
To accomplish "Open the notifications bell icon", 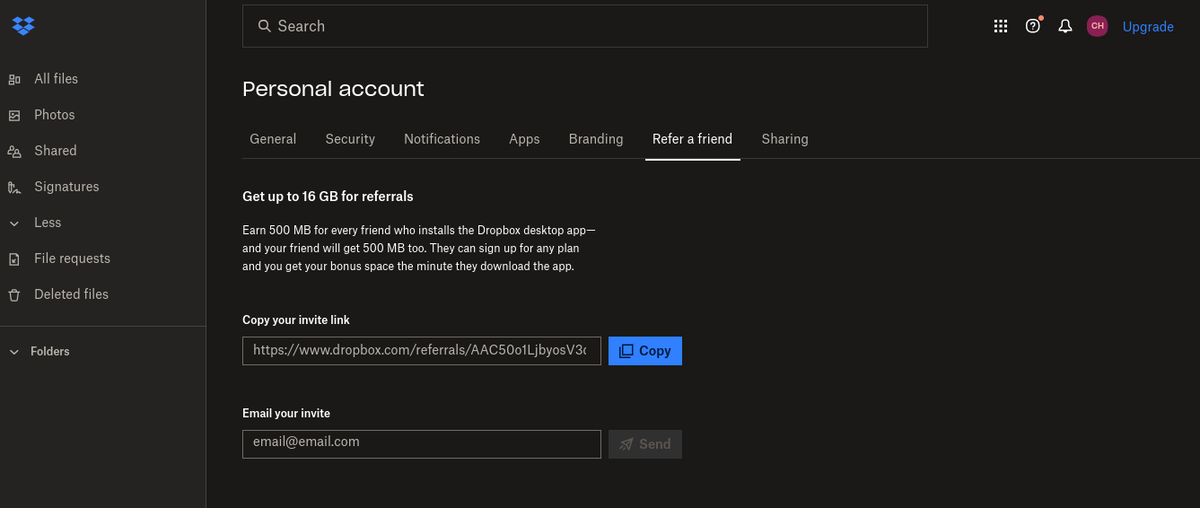I will tap(1065, 26).
